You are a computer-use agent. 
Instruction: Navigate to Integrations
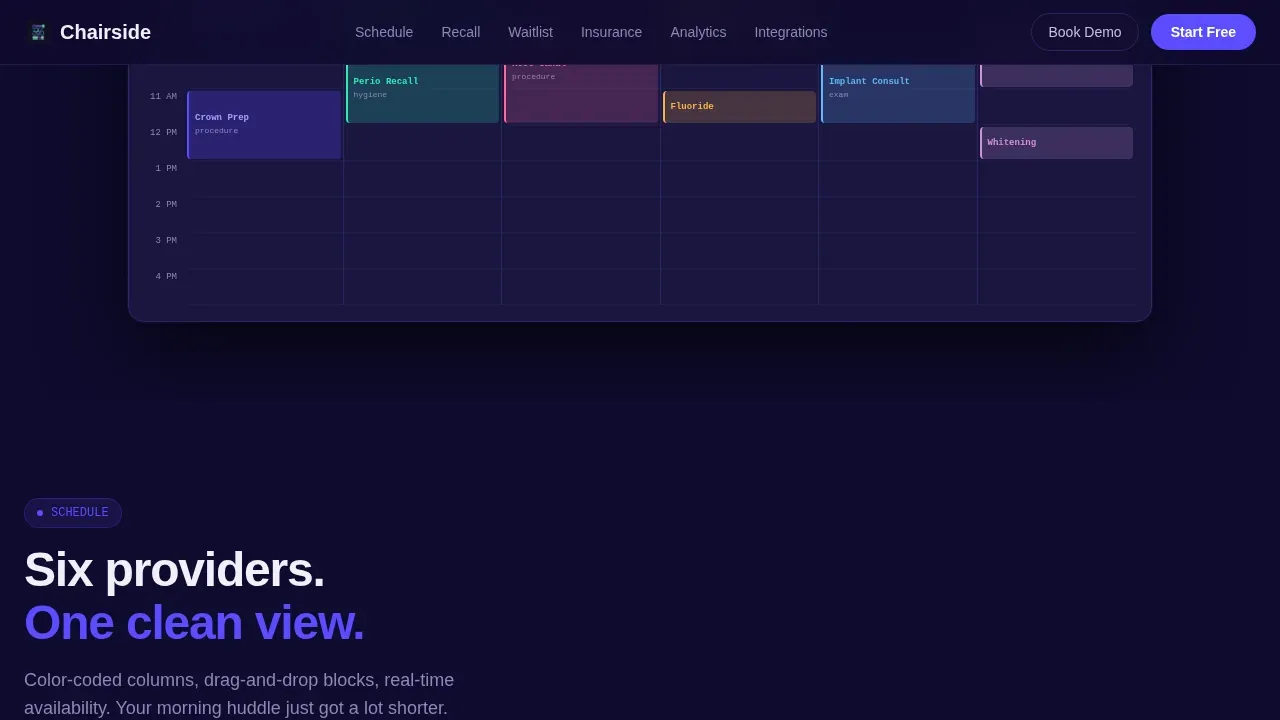coord(791,32)
